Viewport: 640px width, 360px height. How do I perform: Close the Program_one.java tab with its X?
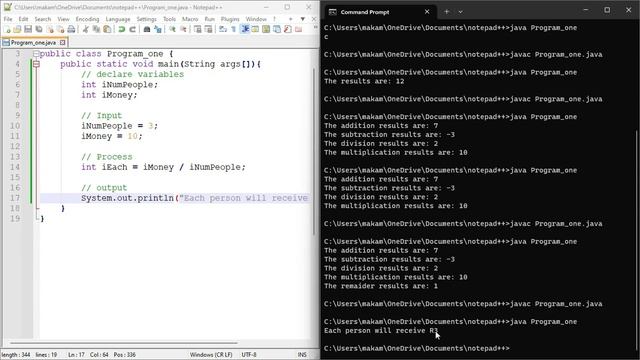[x=62, y=42]
